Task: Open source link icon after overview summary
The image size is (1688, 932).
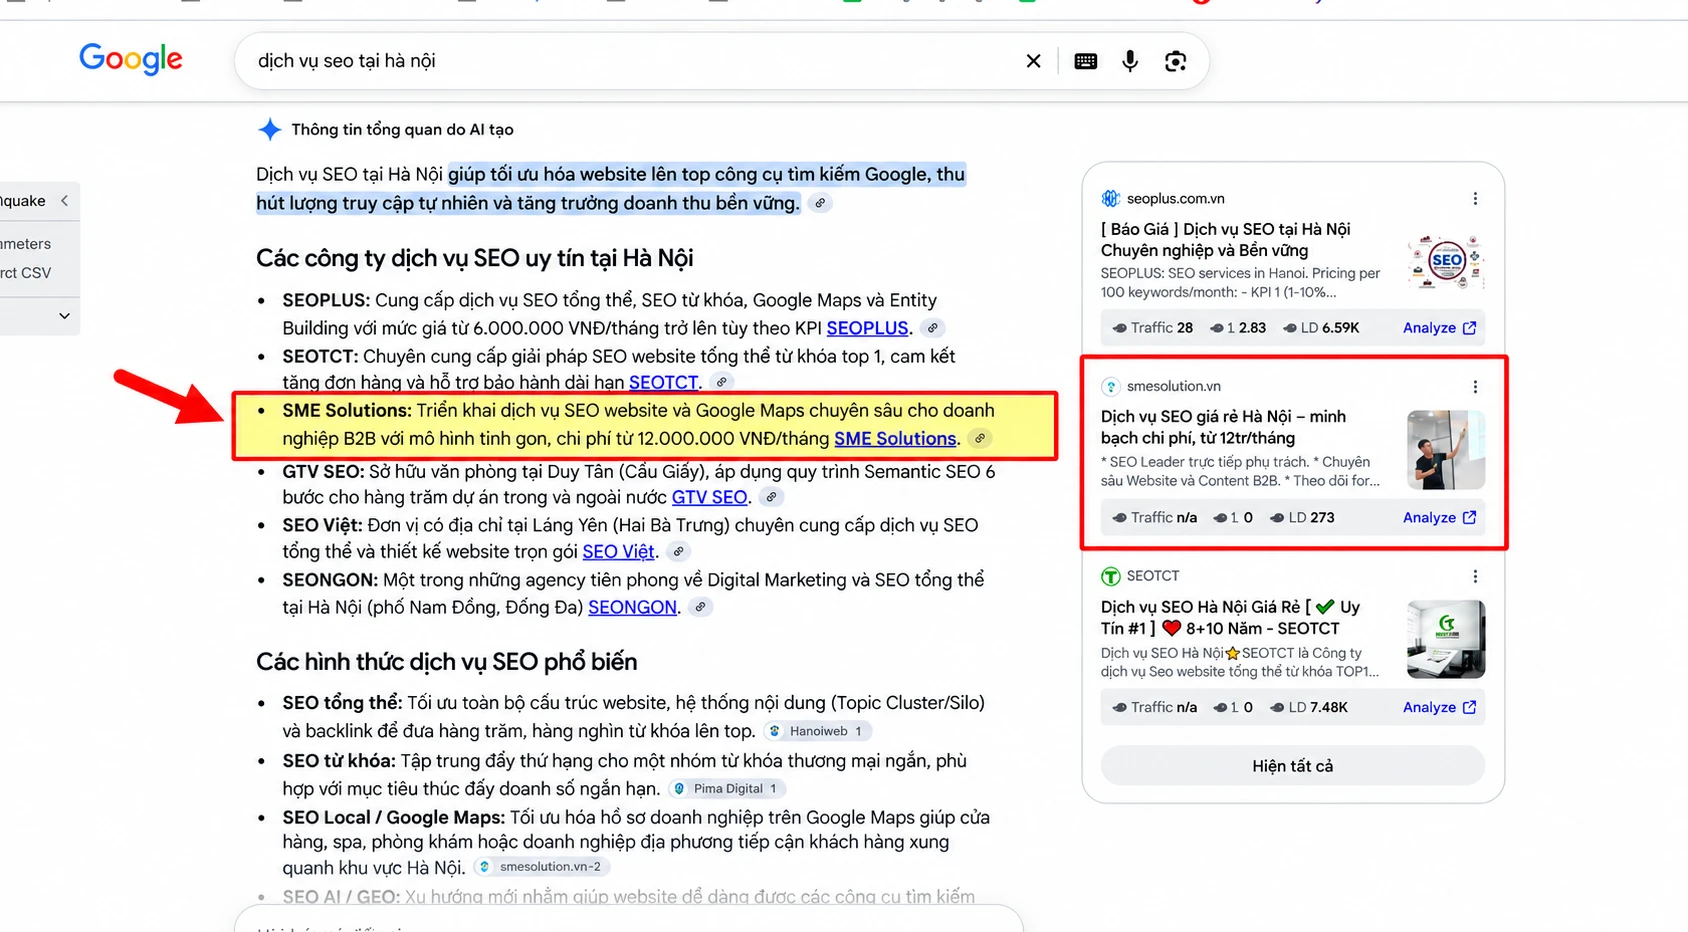Action: point(820,203)
